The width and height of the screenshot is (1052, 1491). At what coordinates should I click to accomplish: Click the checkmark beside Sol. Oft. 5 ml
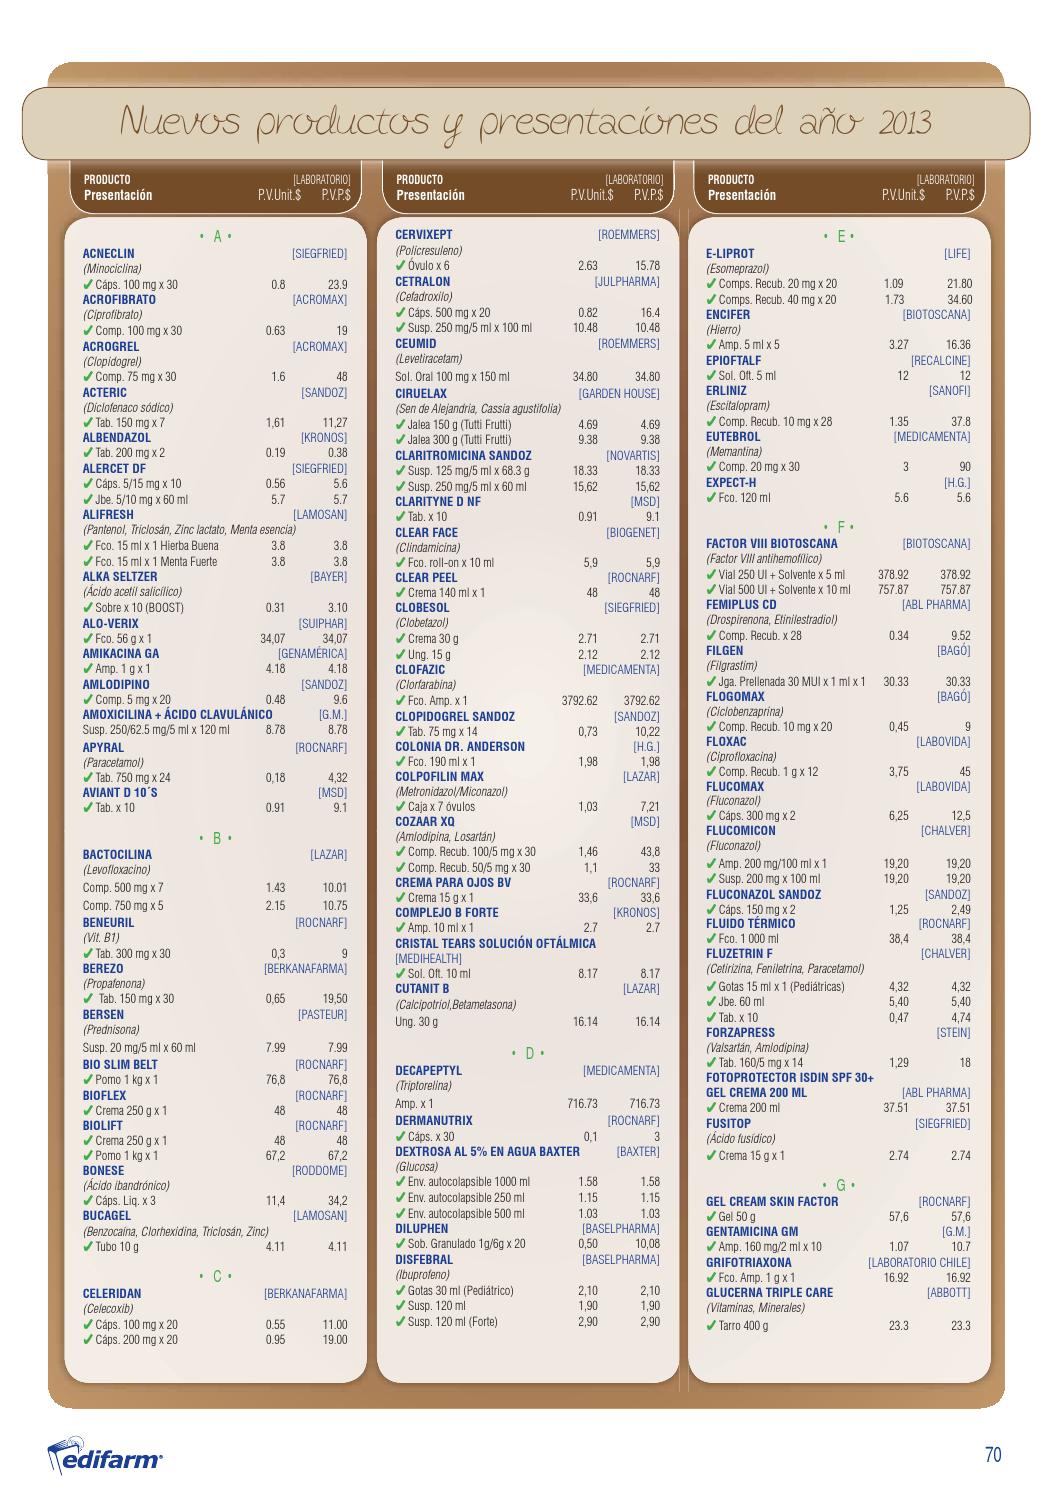pos(711,376)
